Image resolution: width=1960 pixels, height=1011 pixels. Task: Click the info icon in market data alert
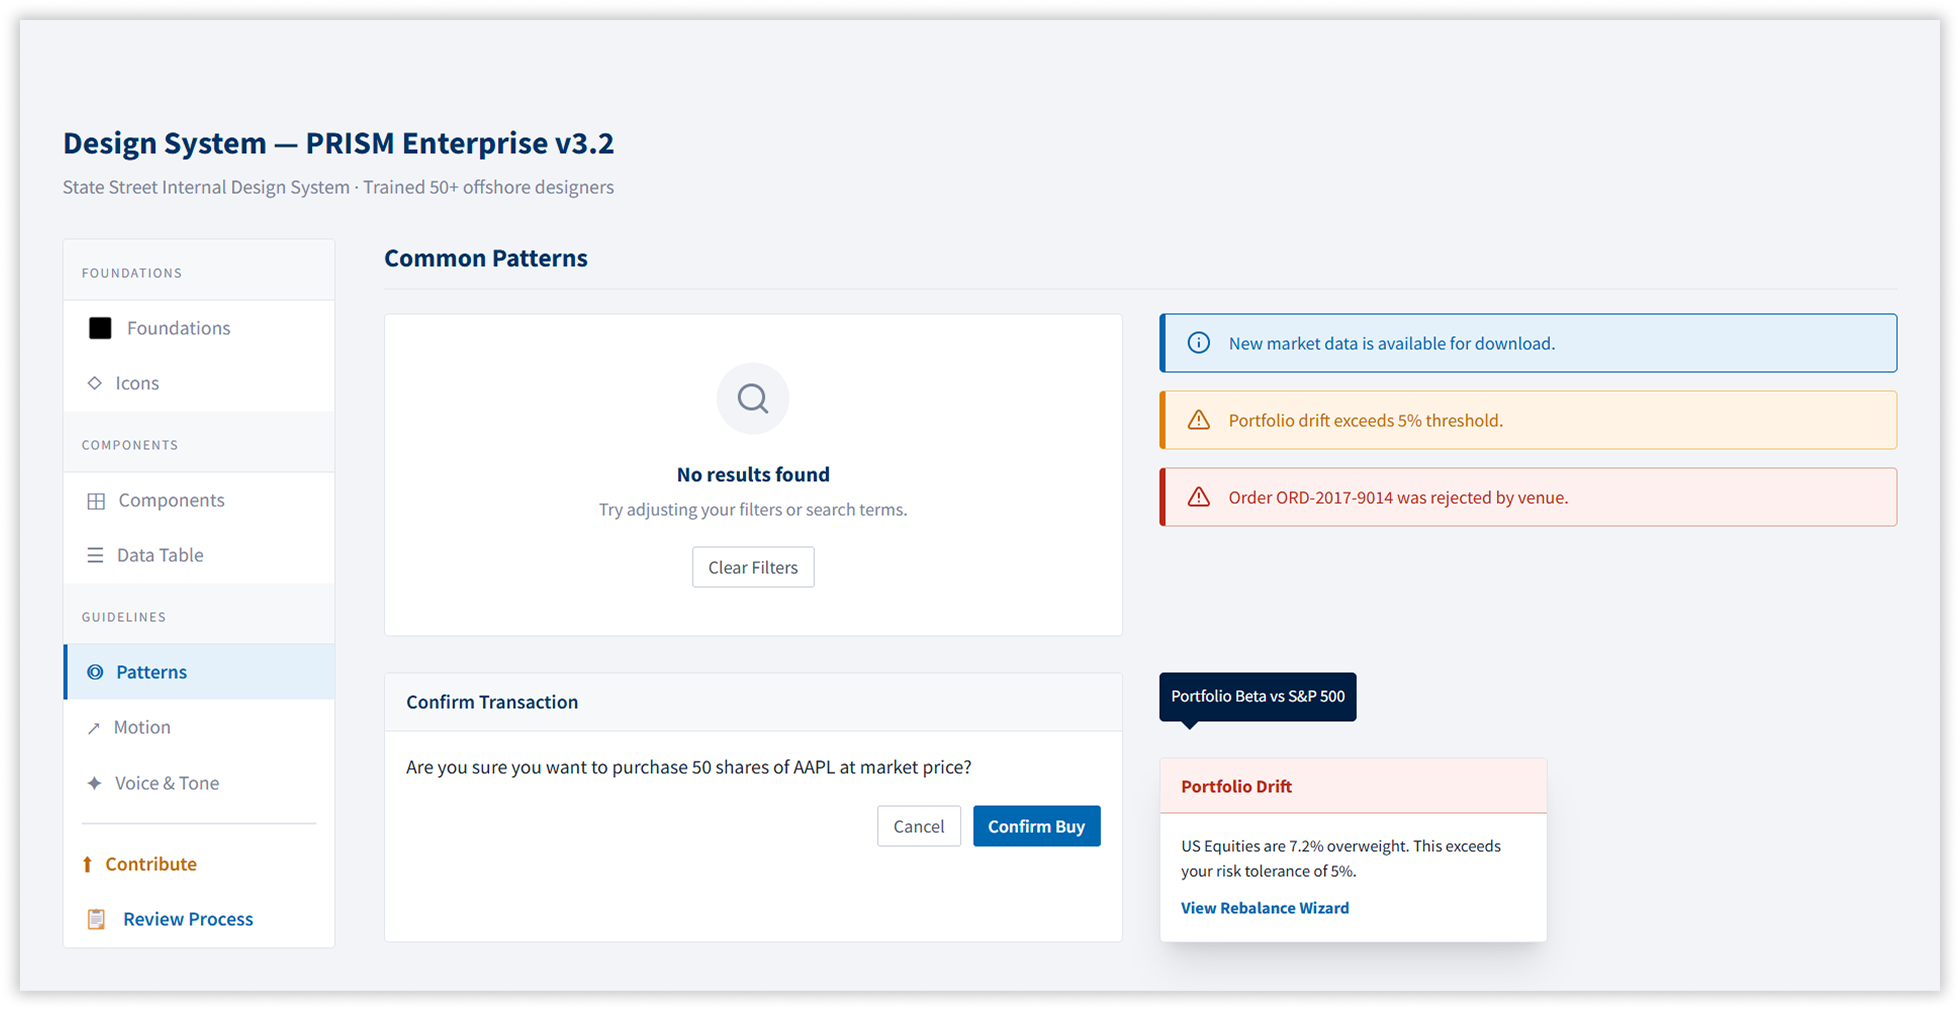[1198, 343]
